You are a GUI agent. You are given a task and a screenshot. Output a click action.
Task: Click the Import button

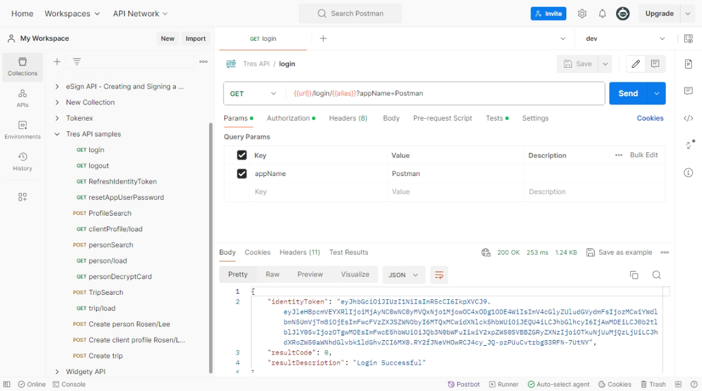click(196, 39)
